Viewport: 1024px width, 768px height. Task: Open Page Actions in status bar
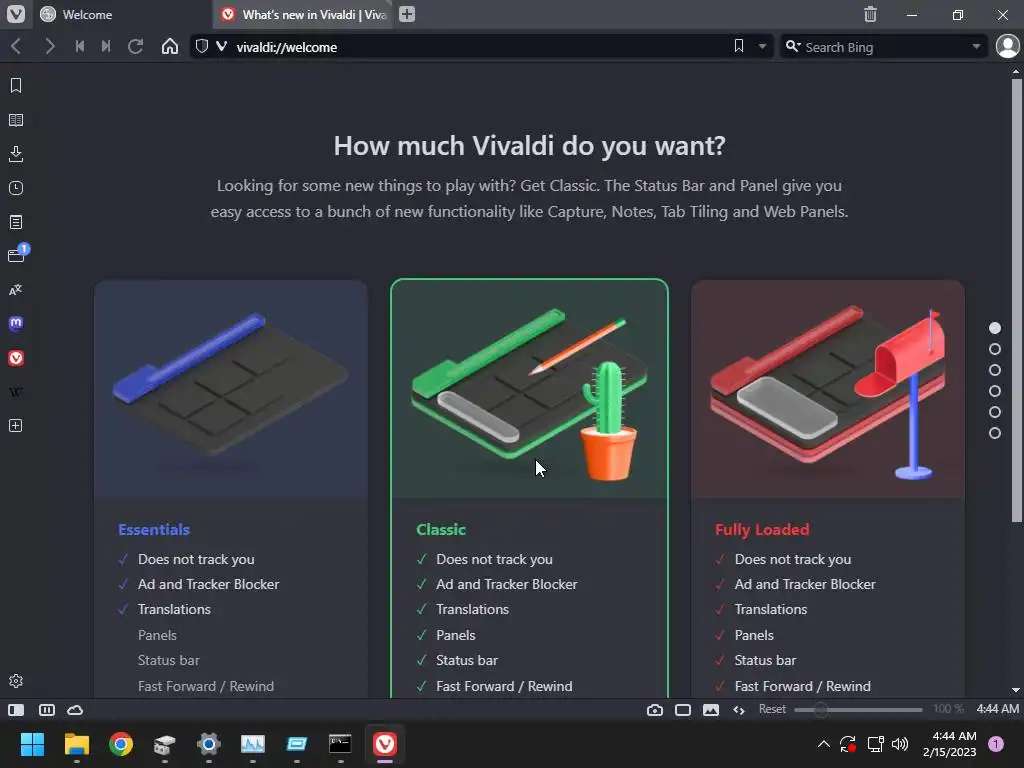click(739, 710)
